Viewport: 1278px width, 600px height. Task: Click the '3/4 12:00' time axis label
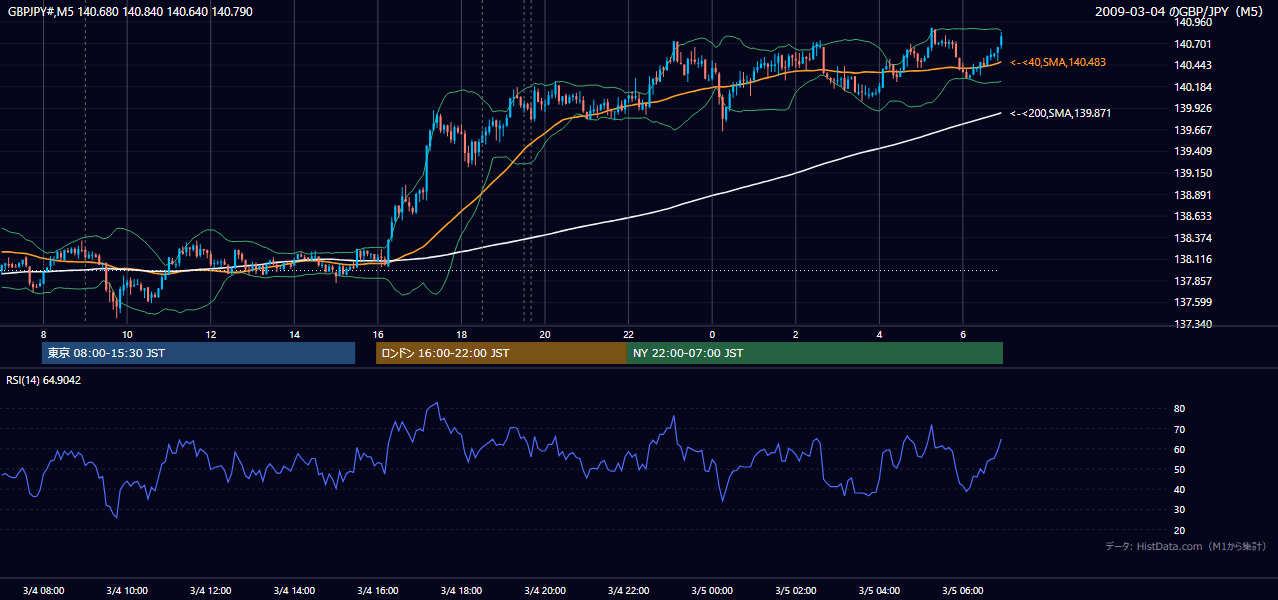pyautogui.click(x=210, y=590)
